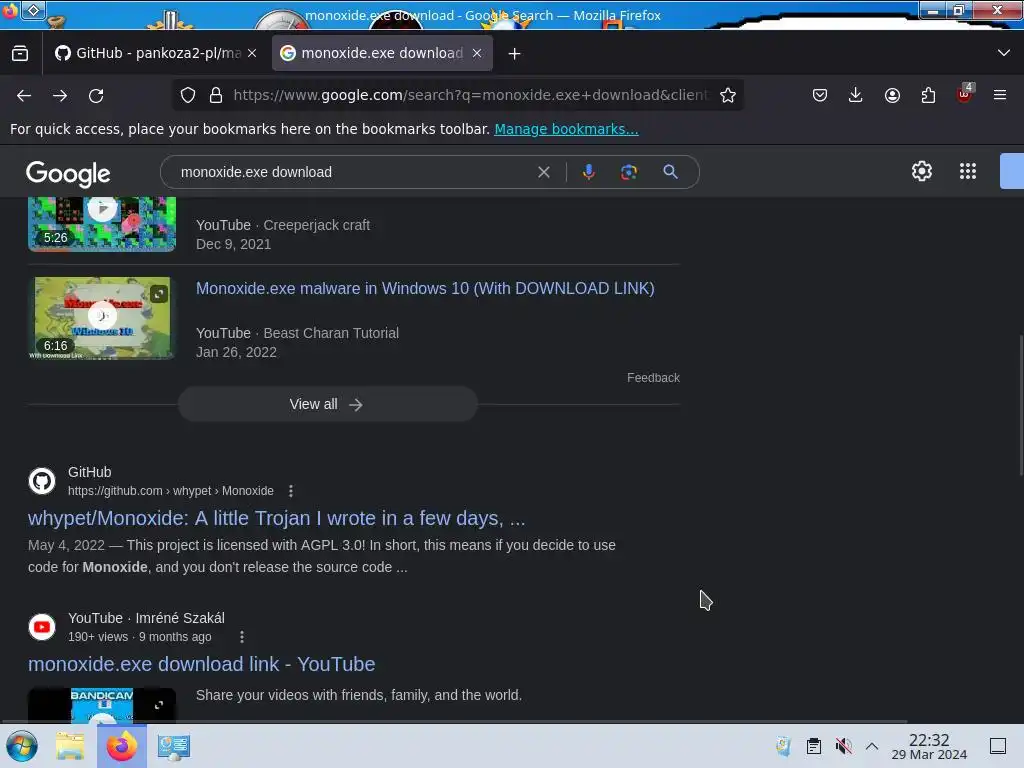This screenshot has height=768, width=1024.
Task: Switch to GitHub pankoza2-pl tab
Action: click(x=155, y=54)
